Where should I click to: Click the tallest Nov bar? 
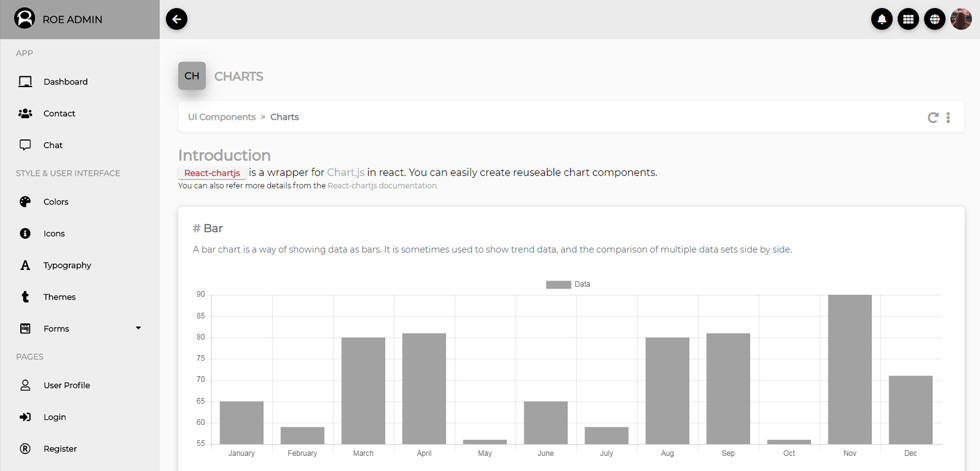point(850,370)
